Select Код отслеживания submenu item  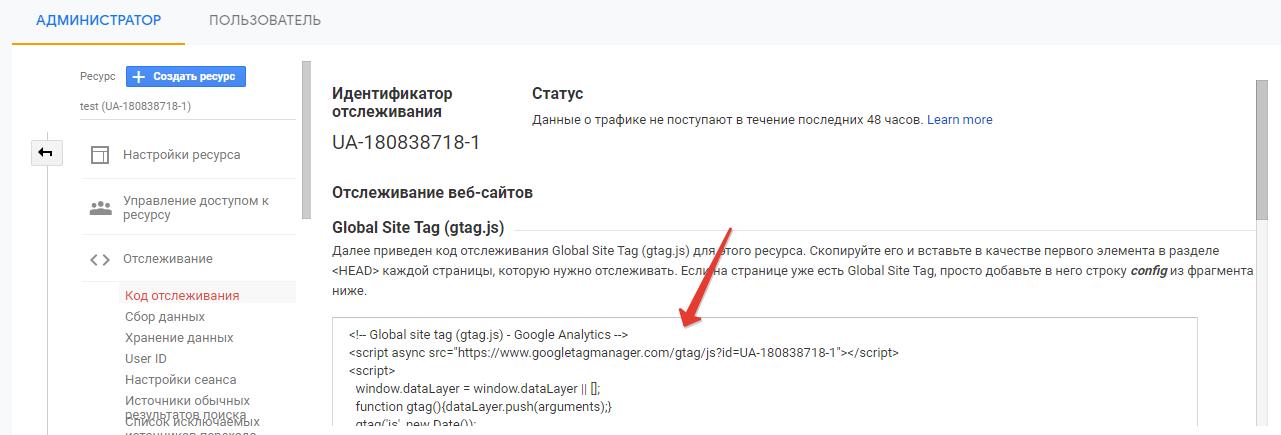[x=182, y=295]
